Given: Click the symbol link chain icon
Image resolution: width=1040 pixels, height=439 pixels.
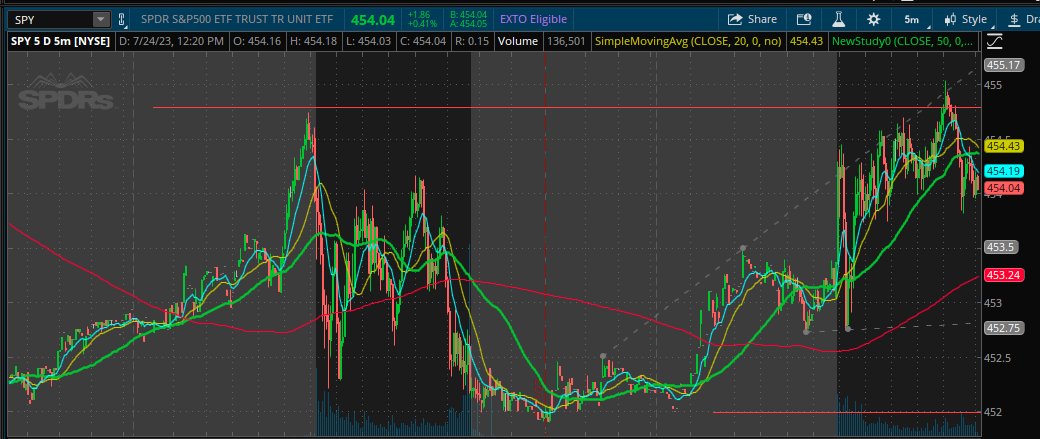Looking at the screenshot, I should [x=121, y=20].
